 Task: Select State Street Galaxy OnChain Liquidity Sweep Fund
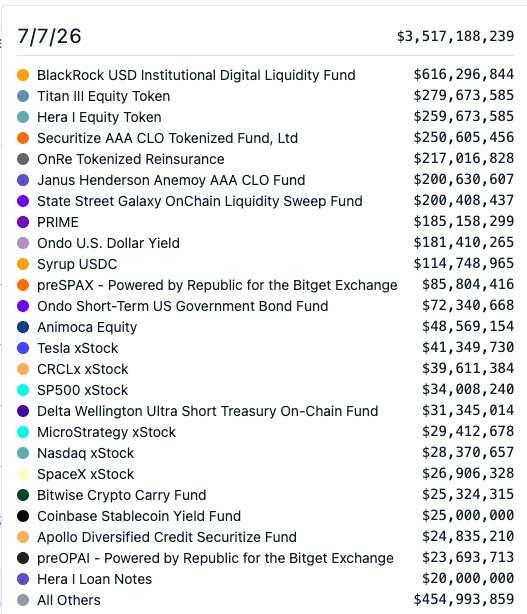(x=200, y=201)
